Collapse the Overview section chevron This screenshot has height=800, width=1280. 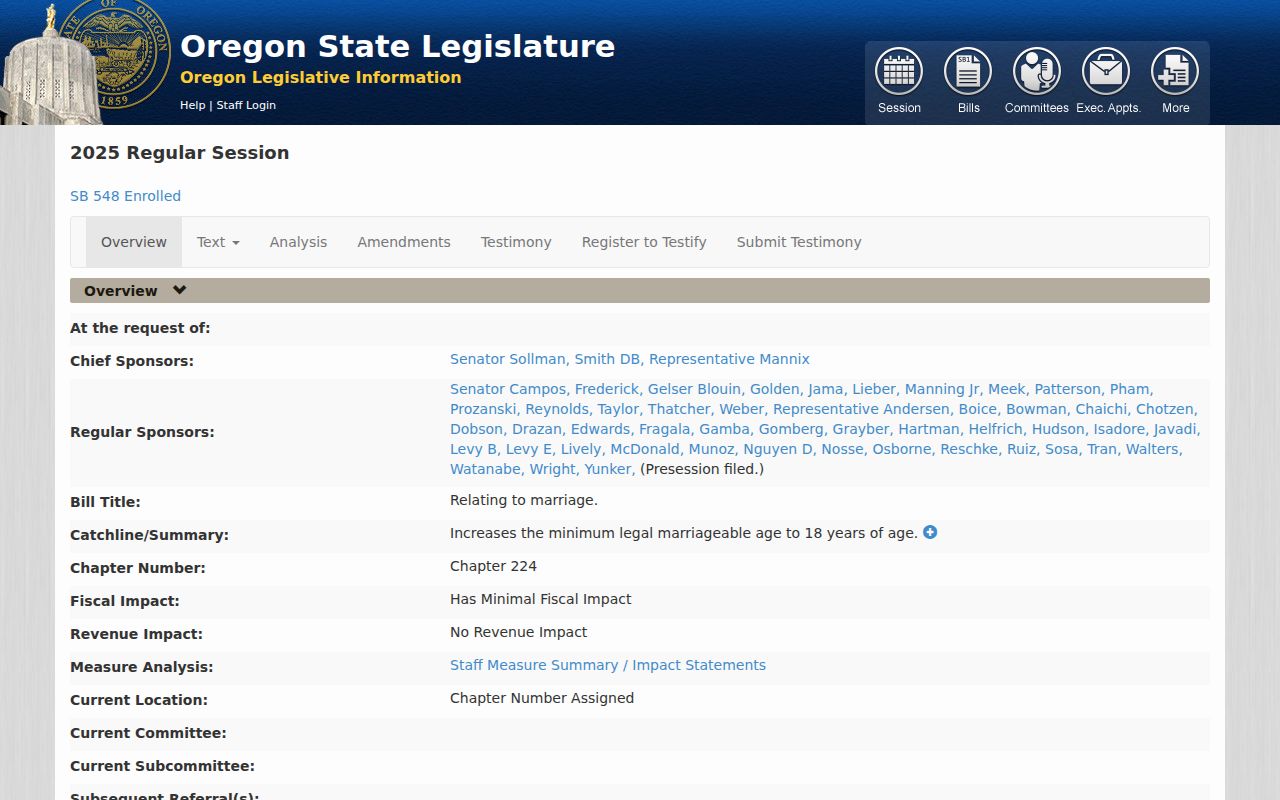179,290
